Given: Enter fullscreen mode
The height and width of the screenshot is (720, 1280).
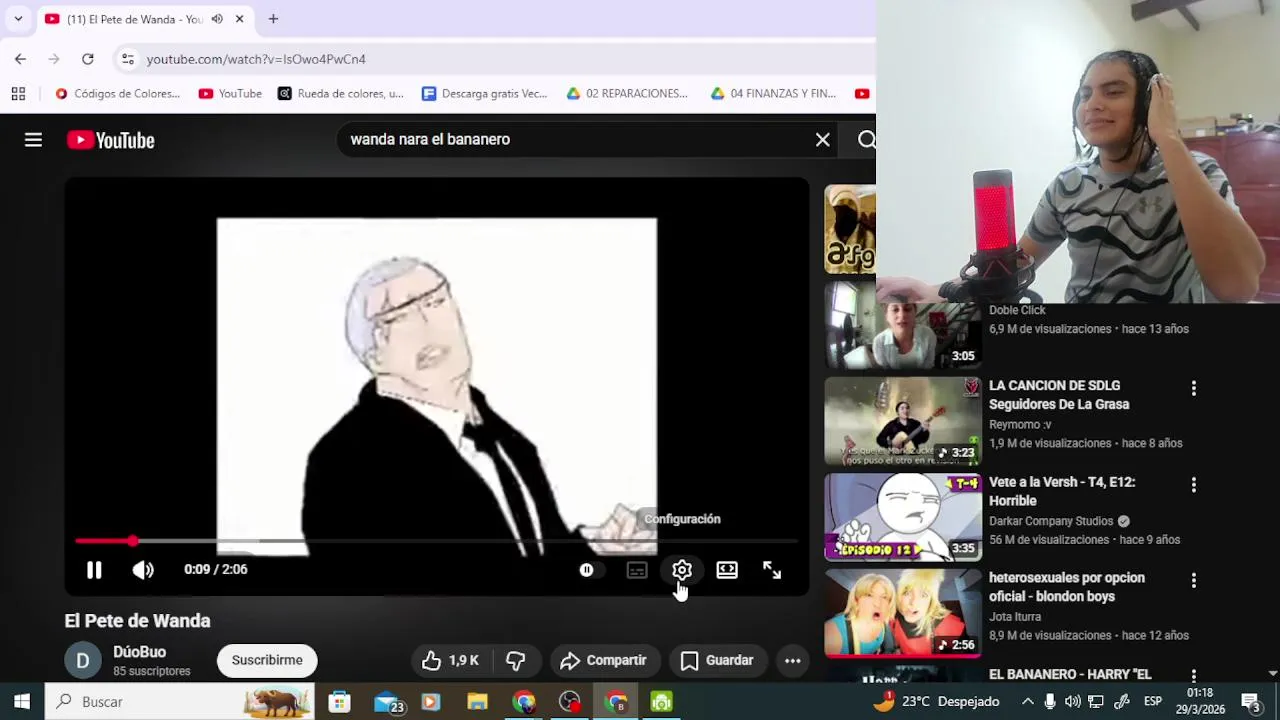Looking at the screenshot, I should tap(772, 570).
